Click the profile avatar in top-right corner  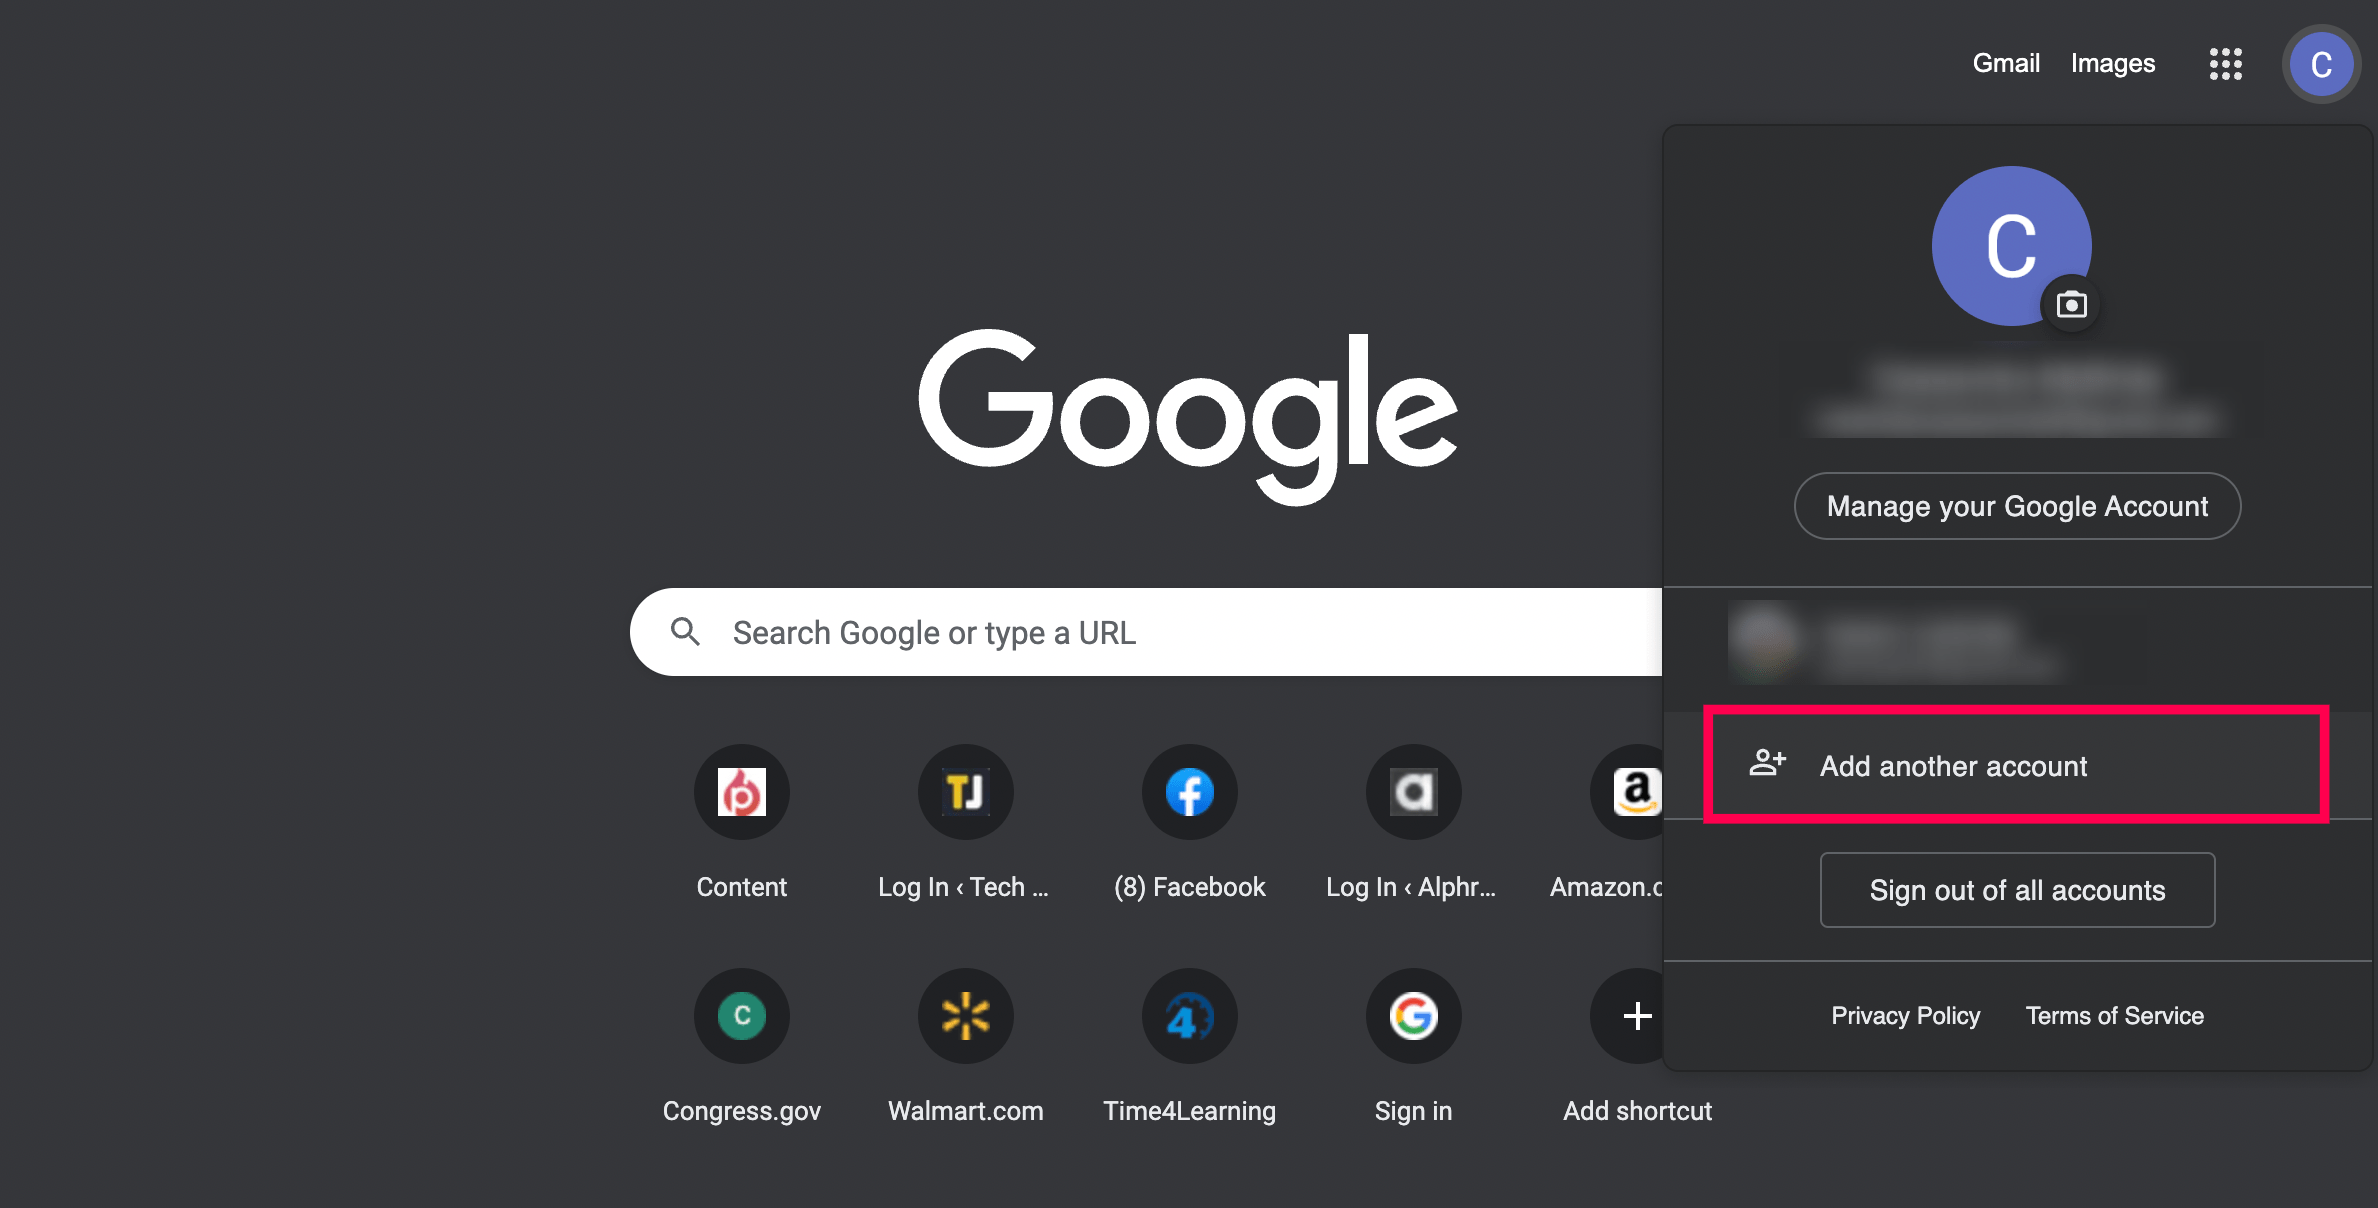[x=2321, y=64]
